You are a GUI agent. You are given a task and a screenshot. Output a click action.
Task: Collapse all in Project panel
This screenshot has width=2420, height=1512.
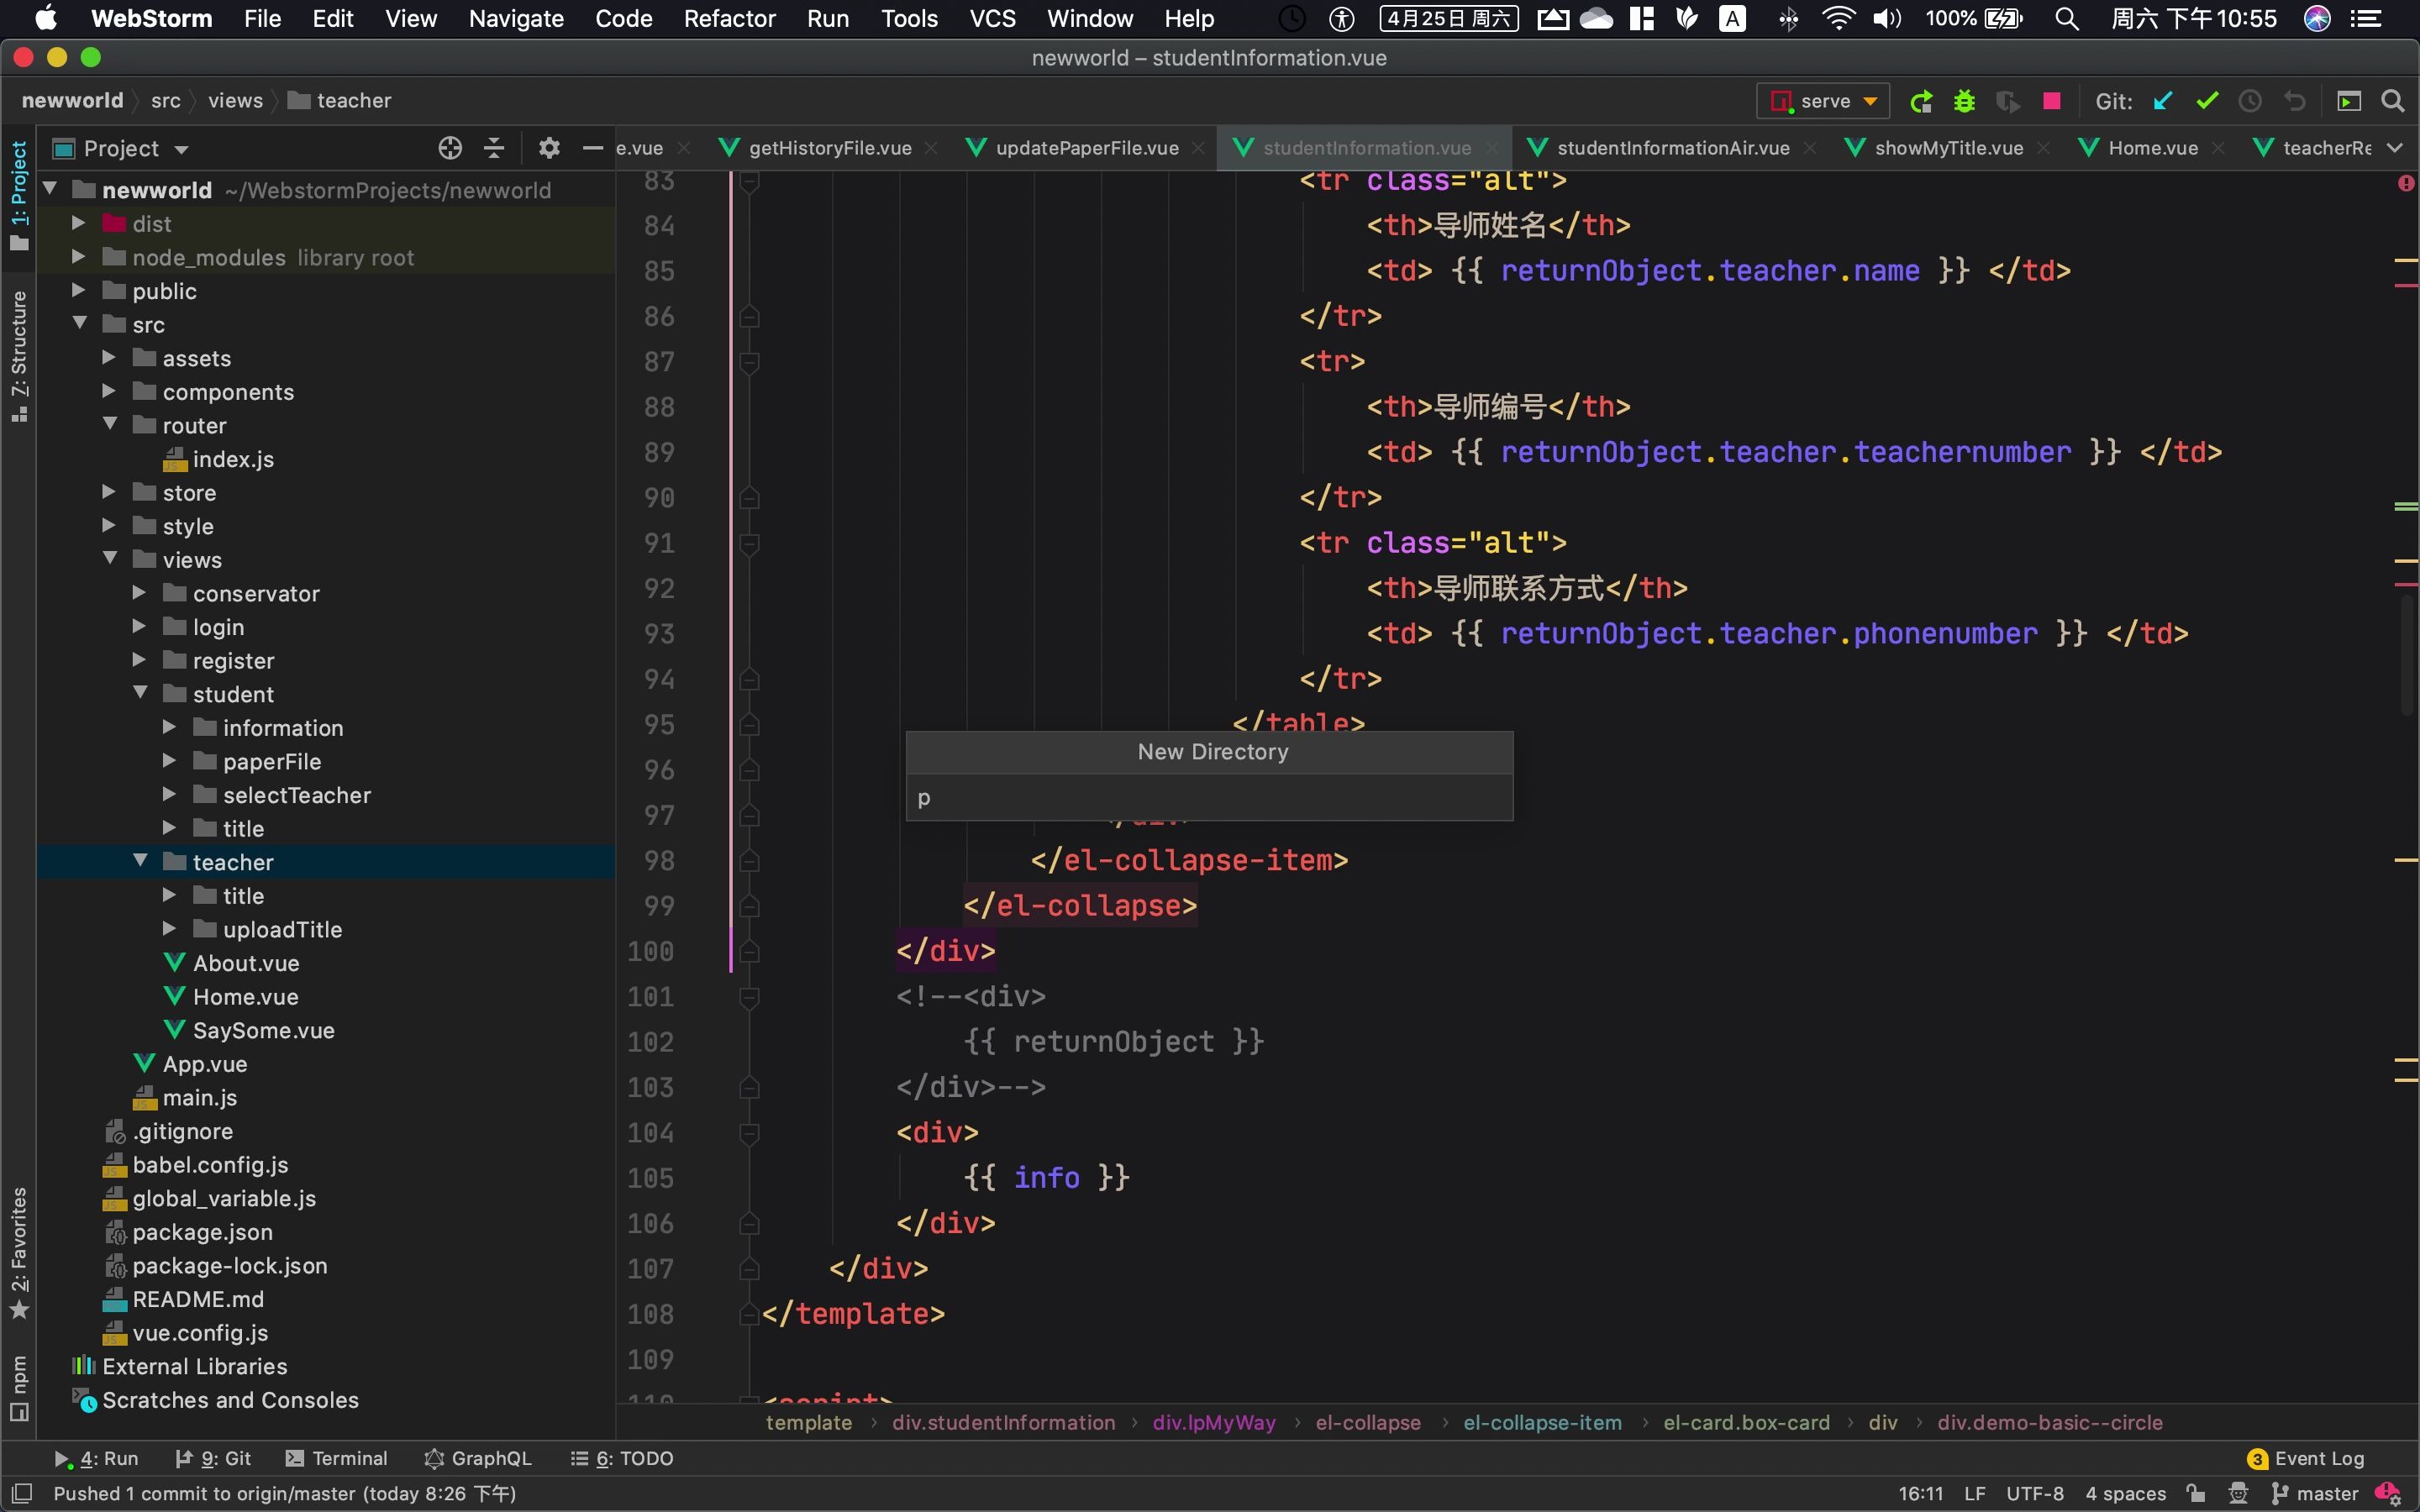[494, 148]
